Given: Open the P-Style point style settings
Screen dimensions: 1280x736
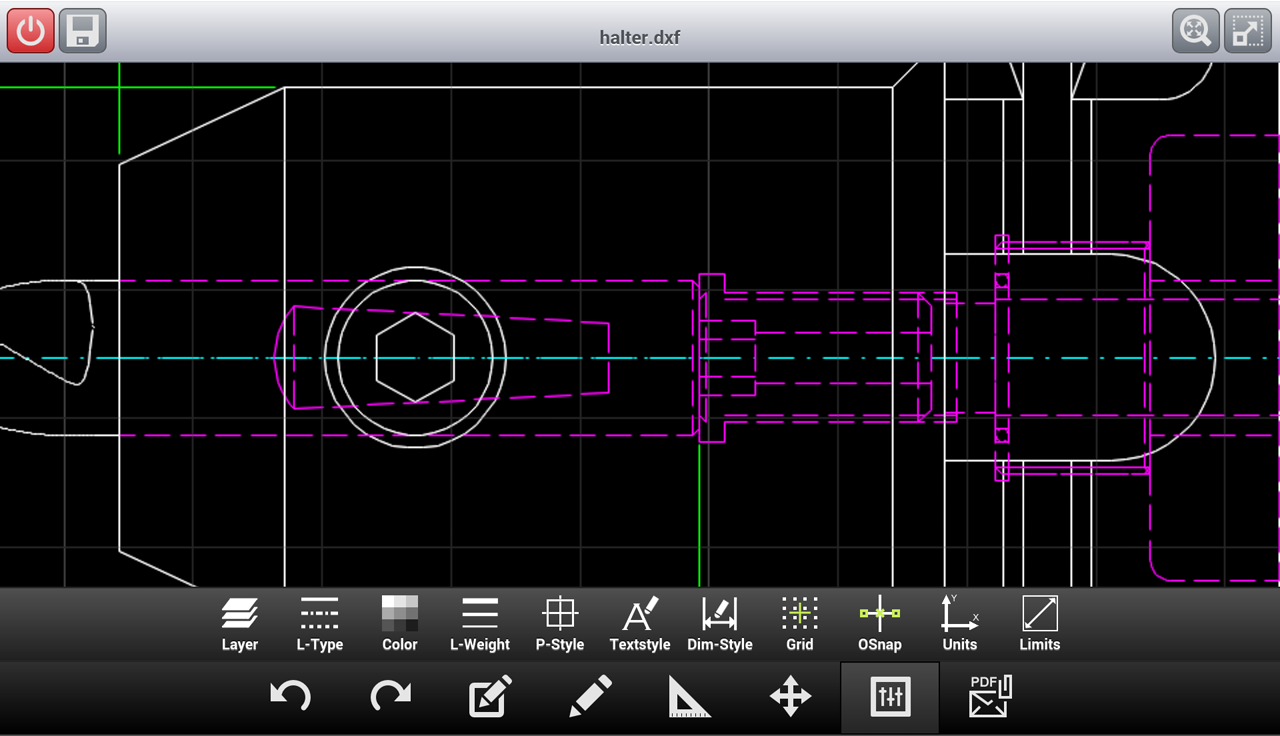Looking at the screenshot, I should (x=560, y=624).
